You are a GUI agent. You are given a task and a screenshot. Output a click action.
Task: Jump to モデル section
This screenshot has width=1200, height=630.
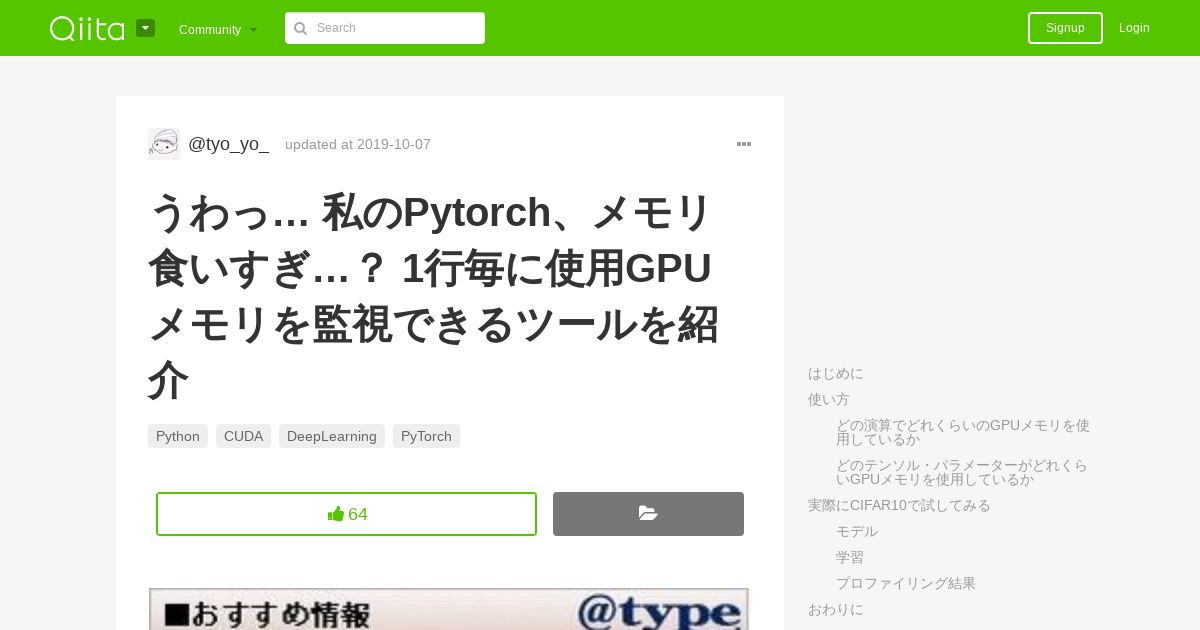coord(857,531)
